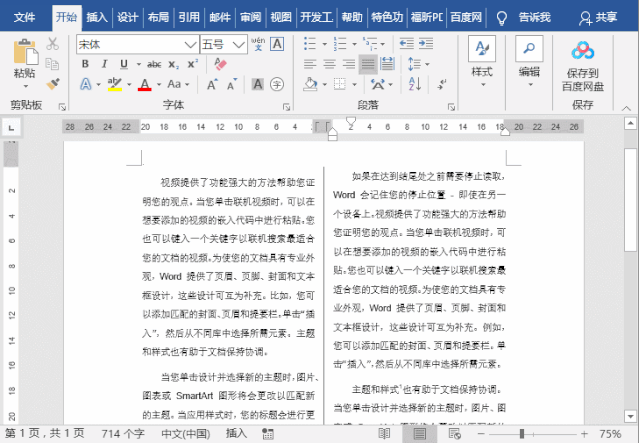
Task: Click the 共享 share button
Action: pos(600,17)
